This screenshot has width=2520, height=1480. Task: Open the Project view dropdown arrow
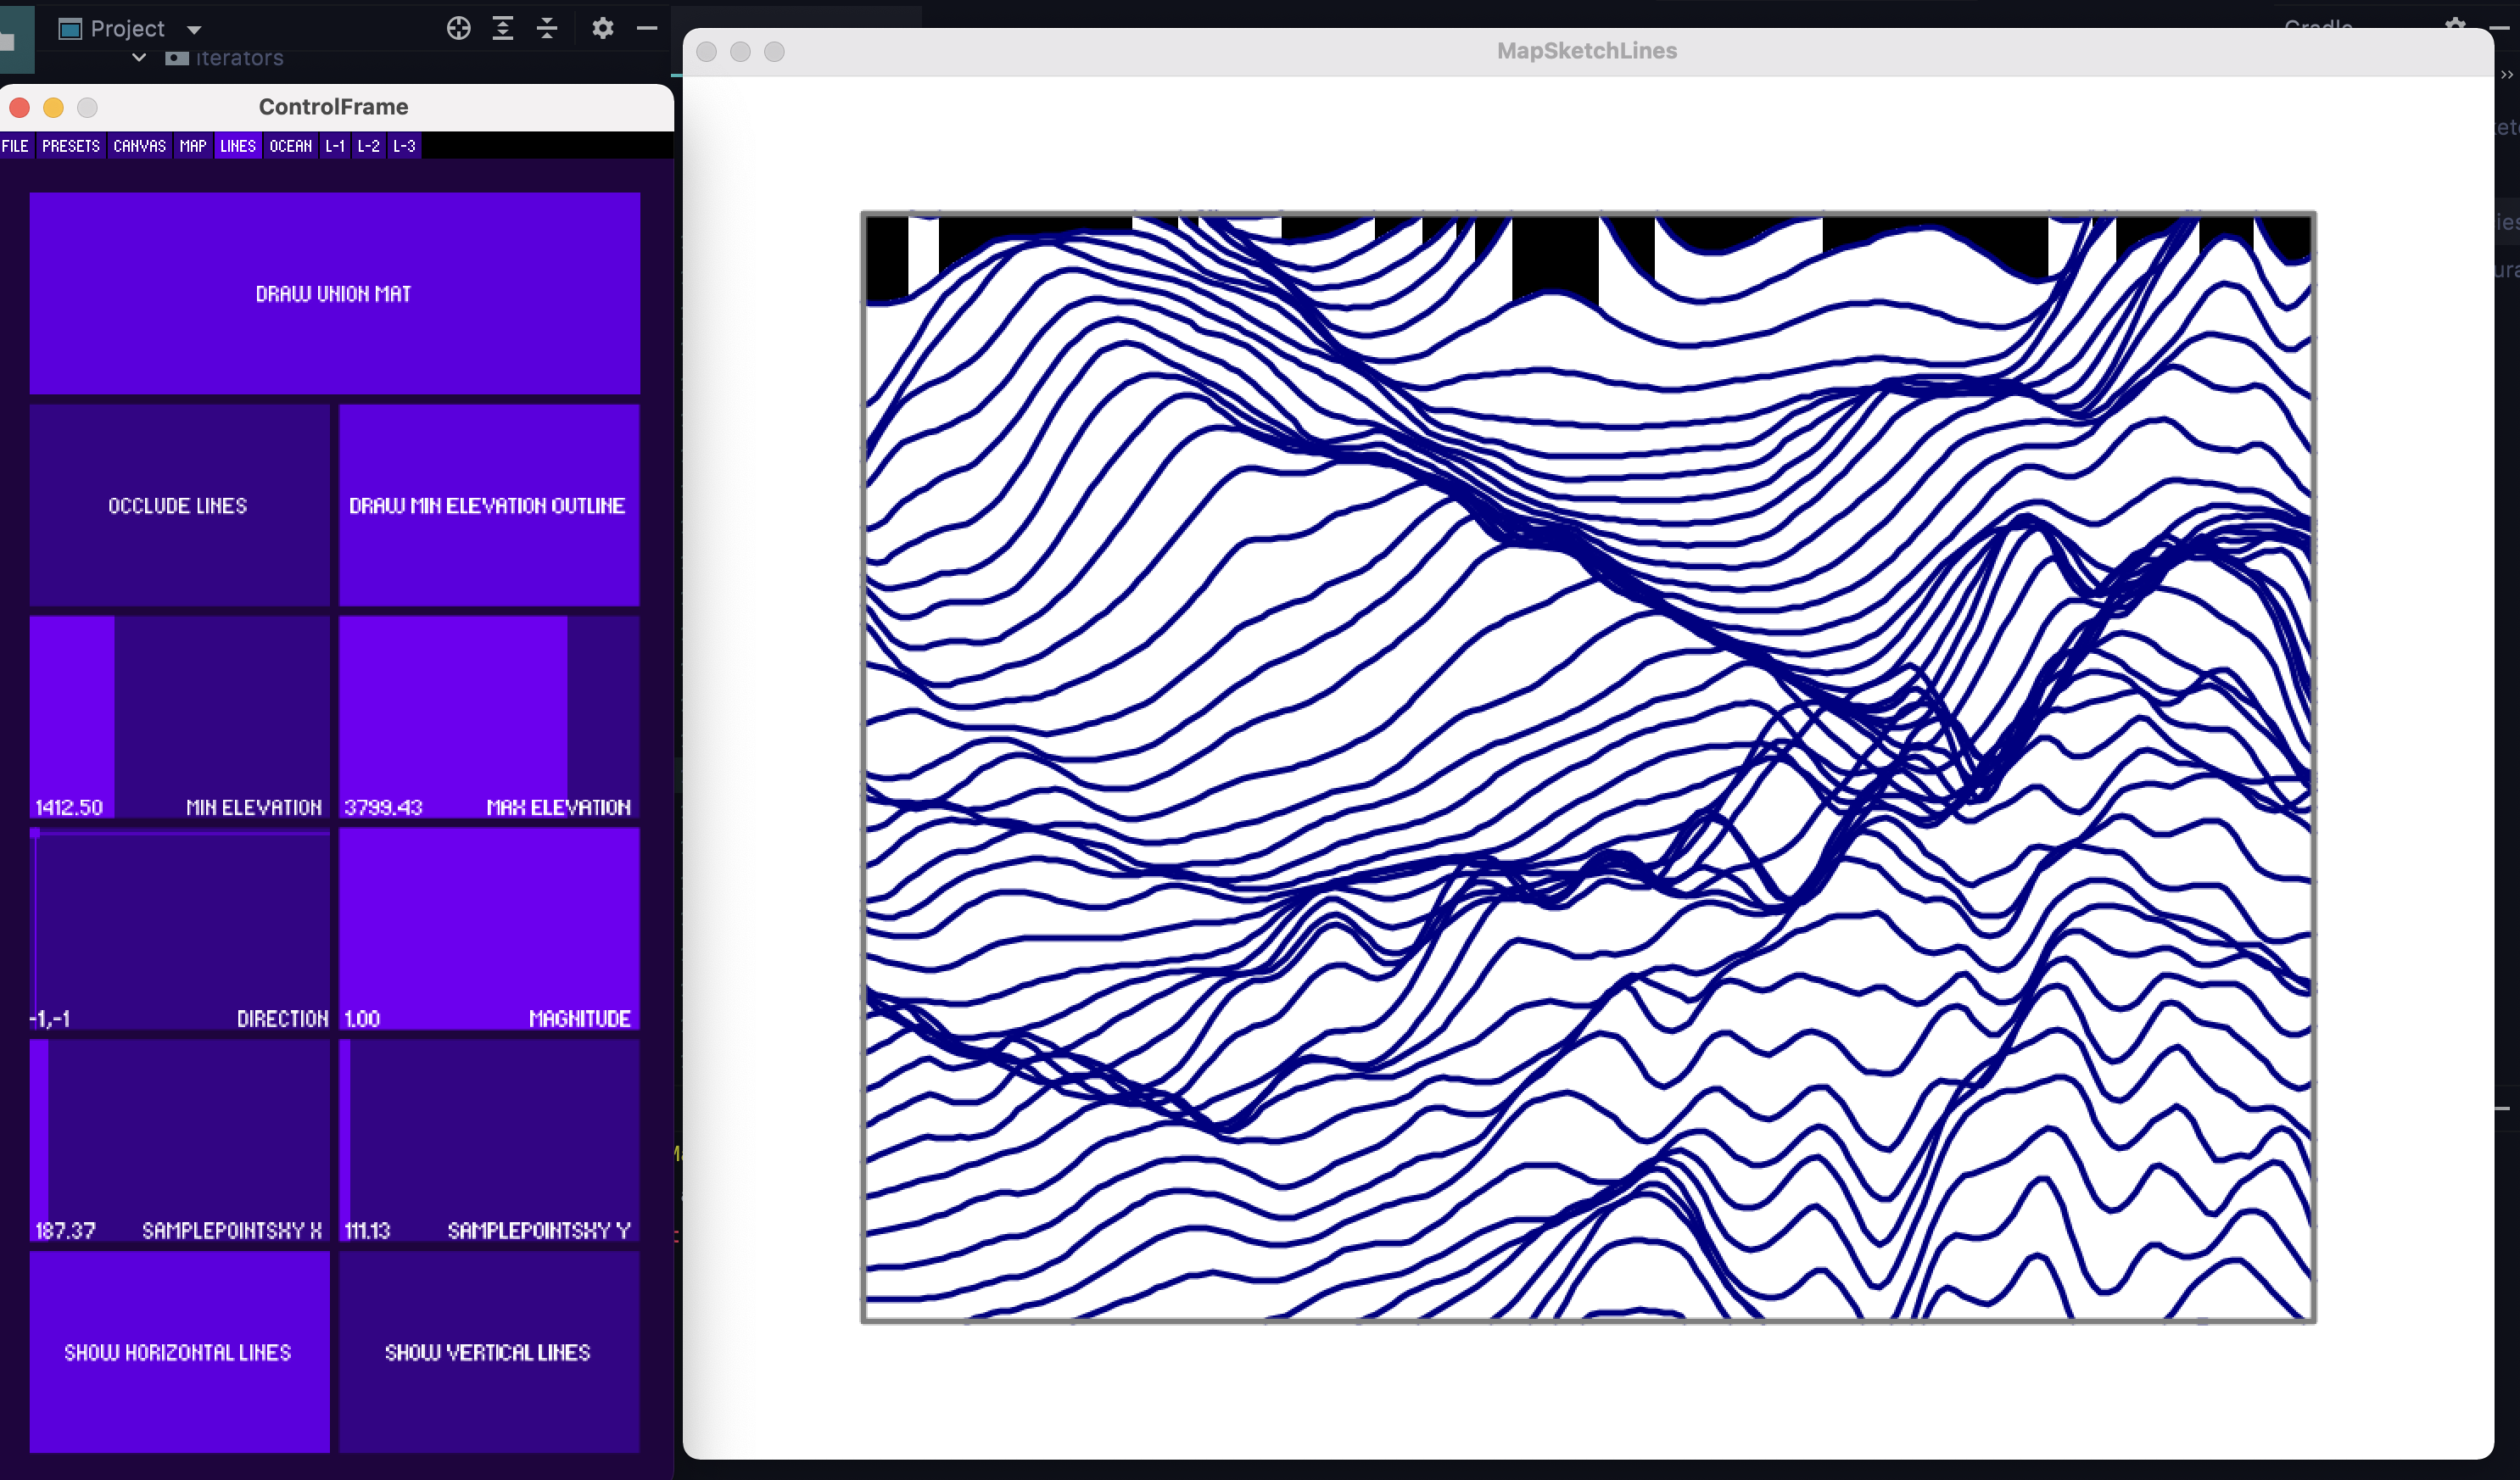click(193, 28)
